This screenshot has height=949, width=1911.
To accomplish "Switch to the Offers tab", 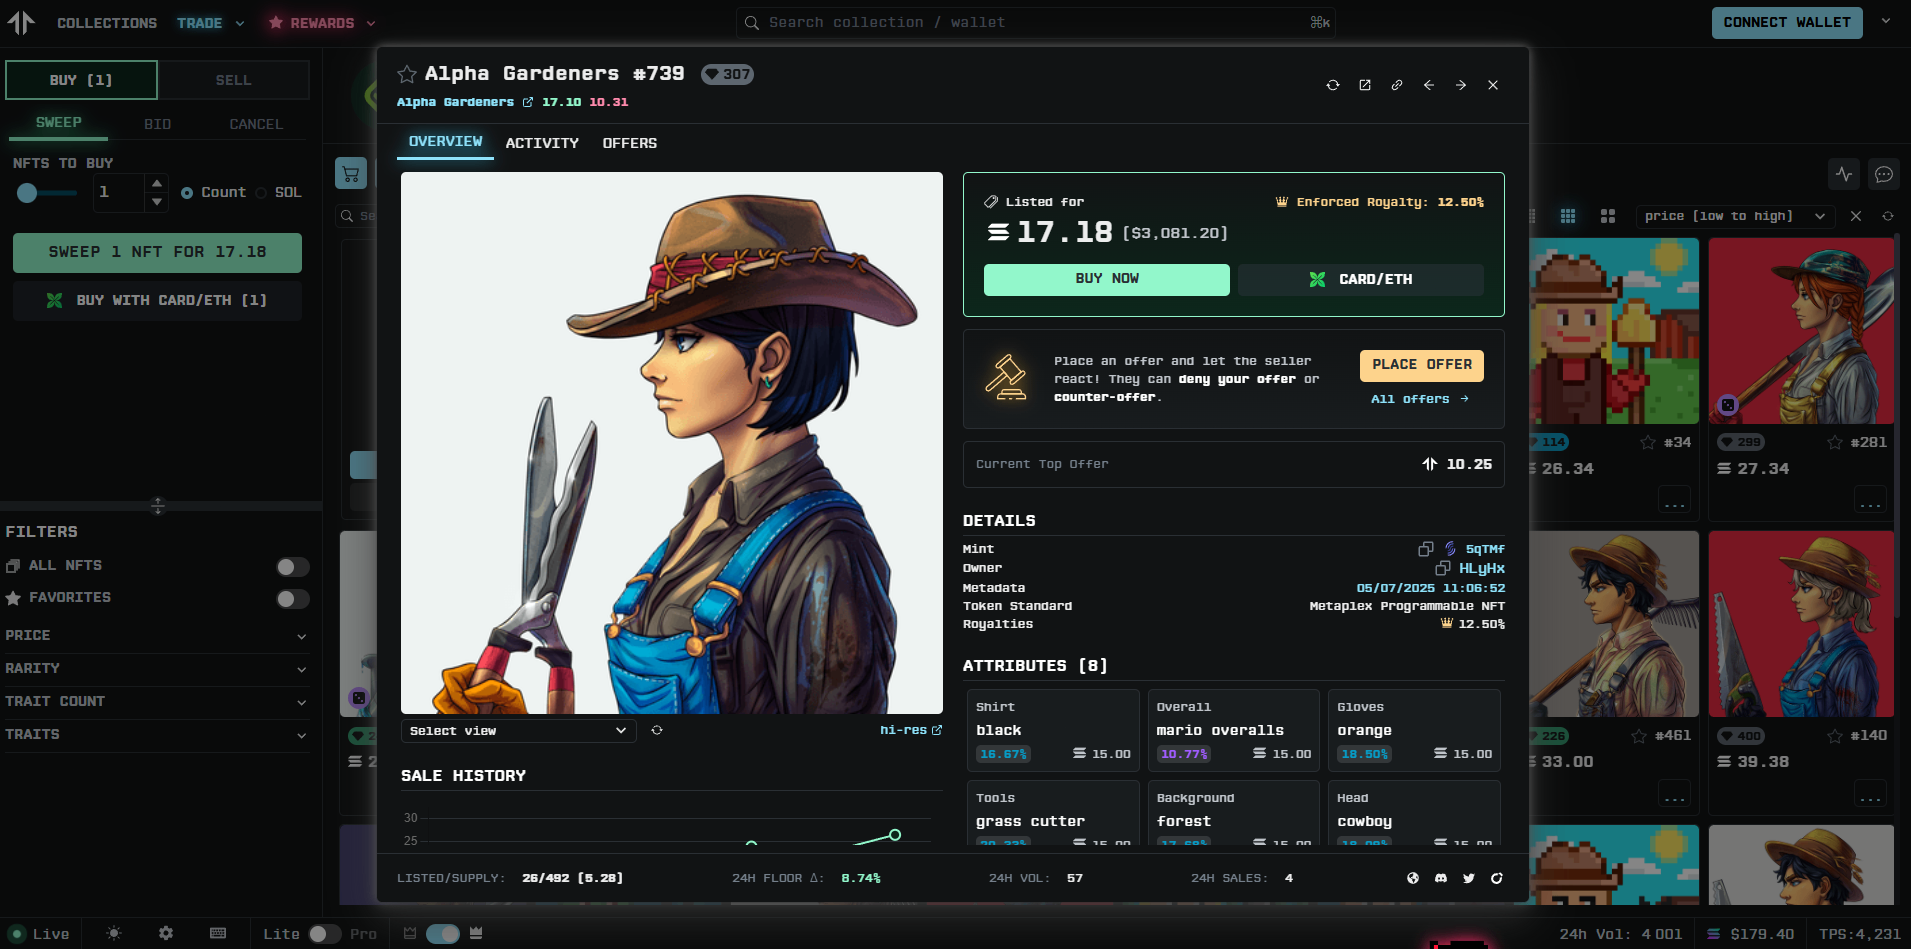I will 629,143.
